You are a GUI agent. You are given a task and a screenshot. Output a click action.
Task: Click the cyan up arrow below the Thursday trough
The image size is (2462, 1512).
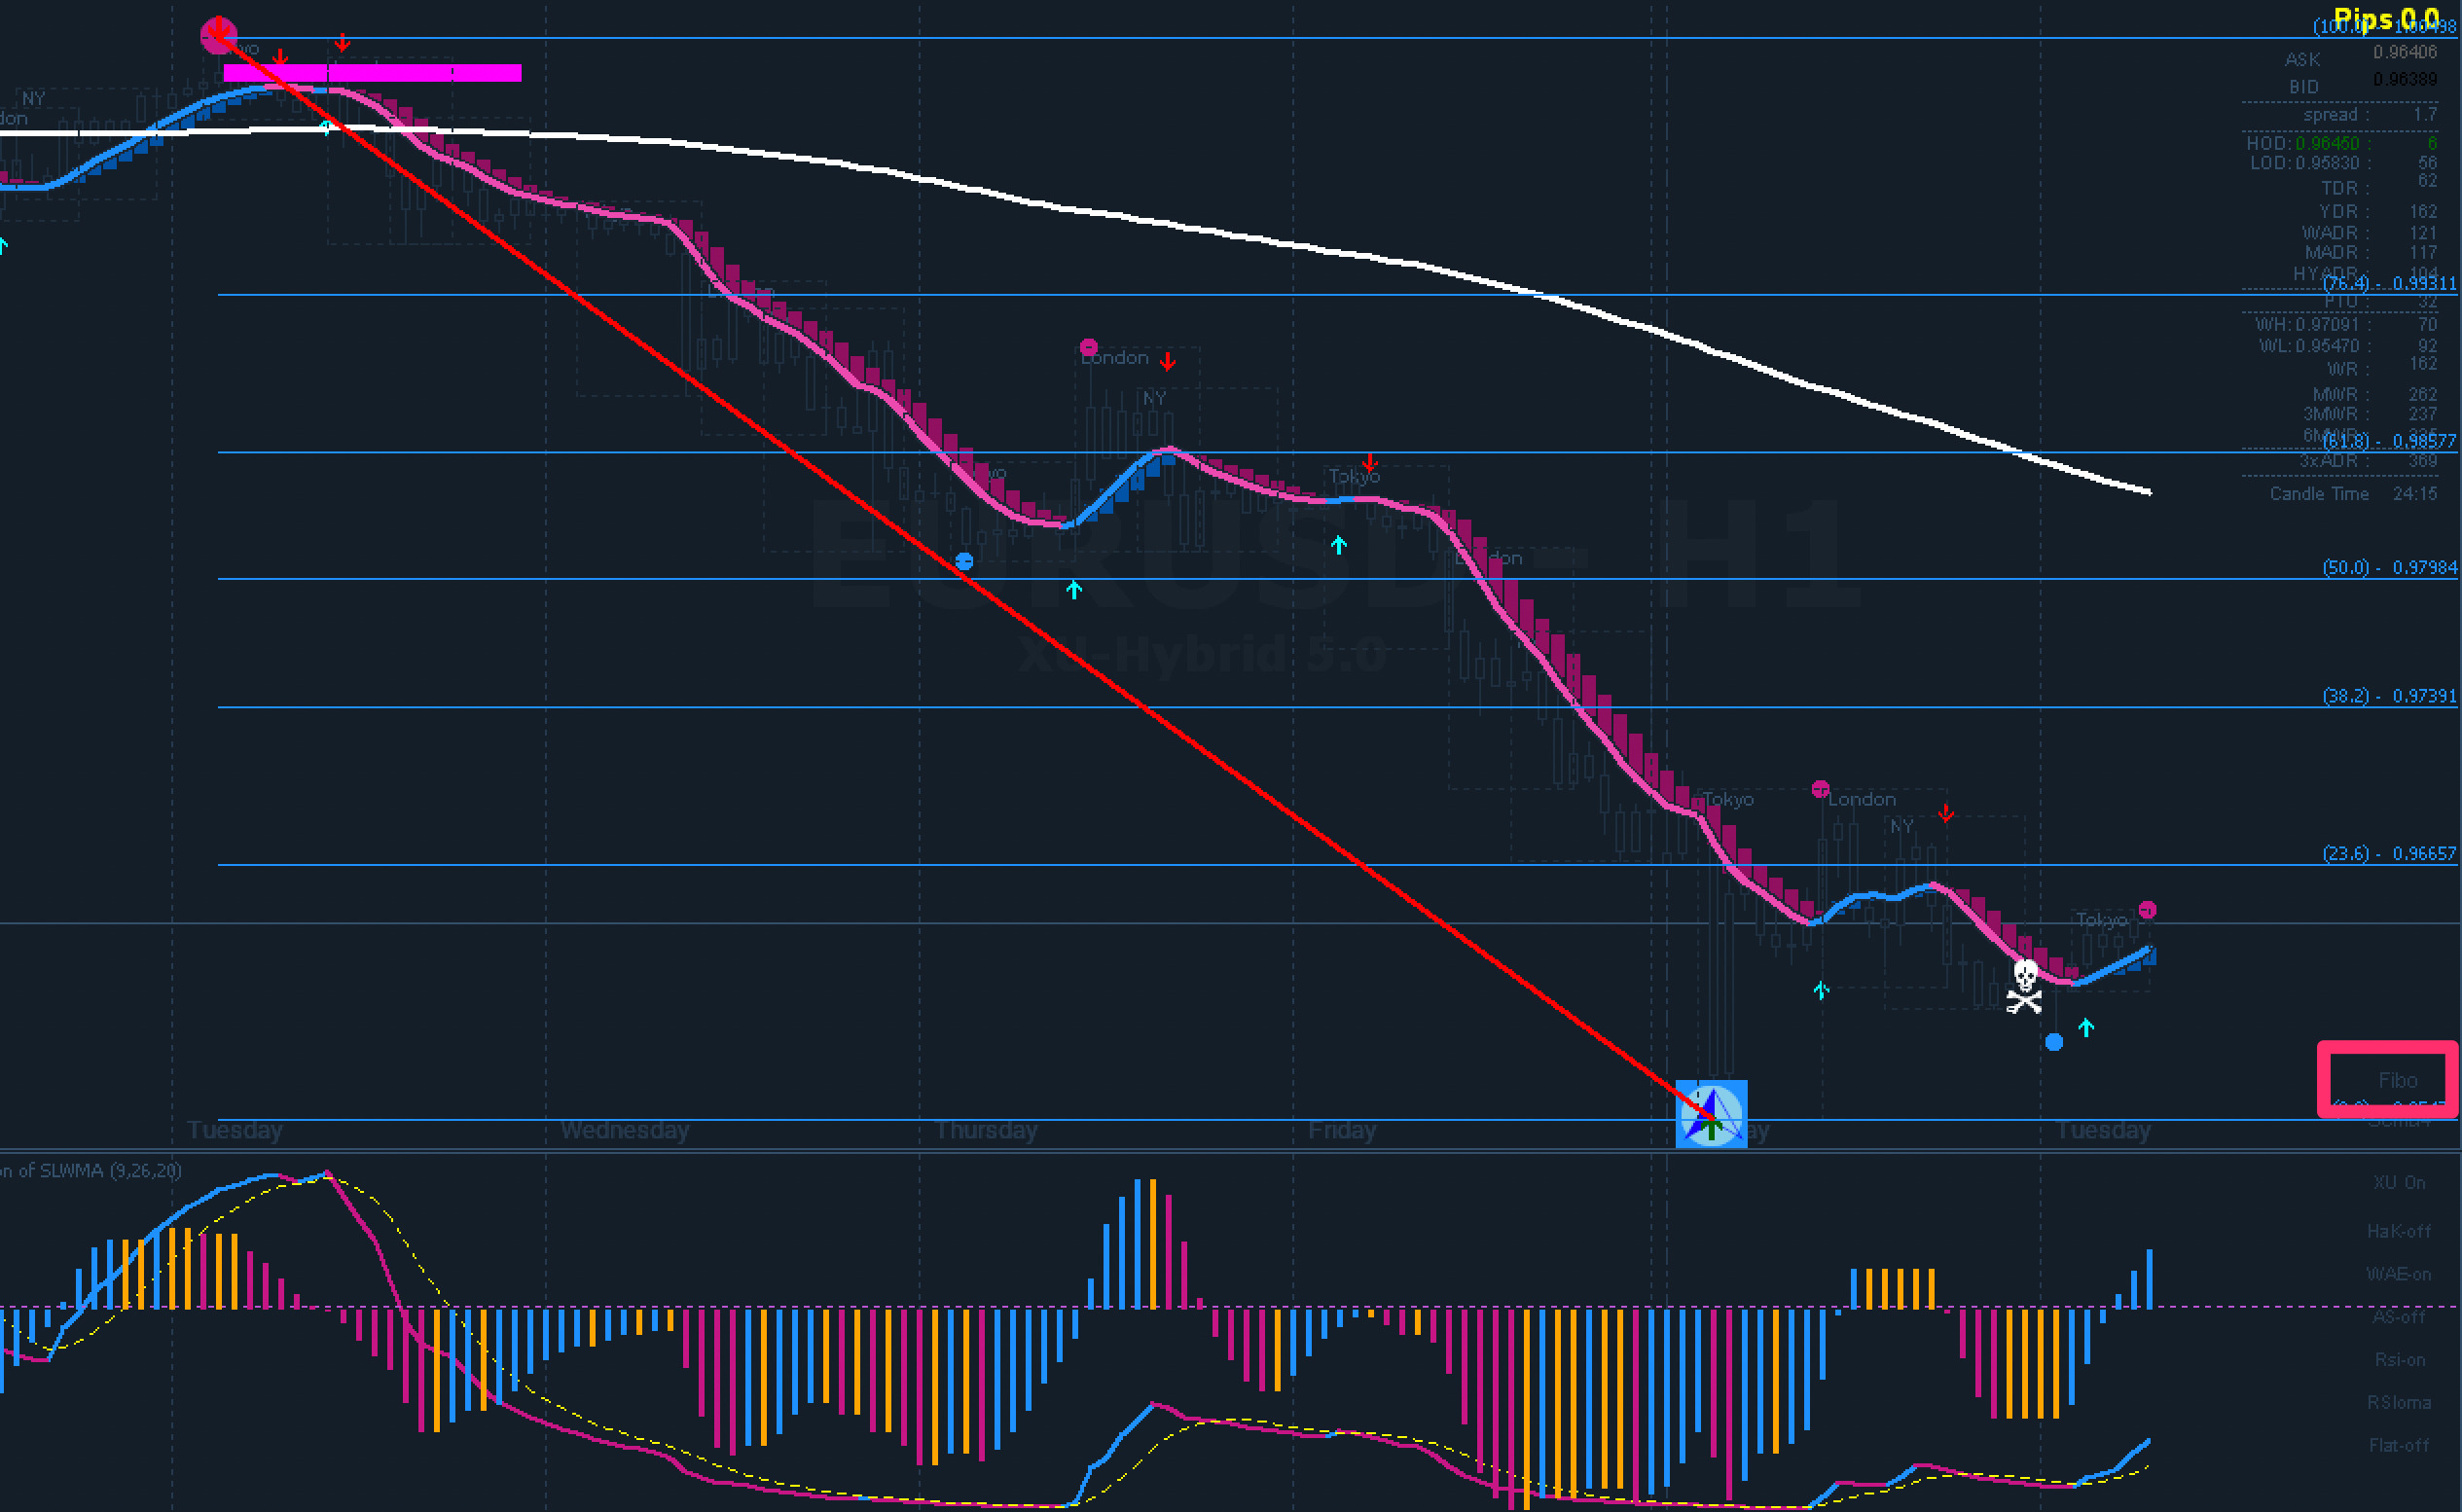click(x=1074, y=590)
